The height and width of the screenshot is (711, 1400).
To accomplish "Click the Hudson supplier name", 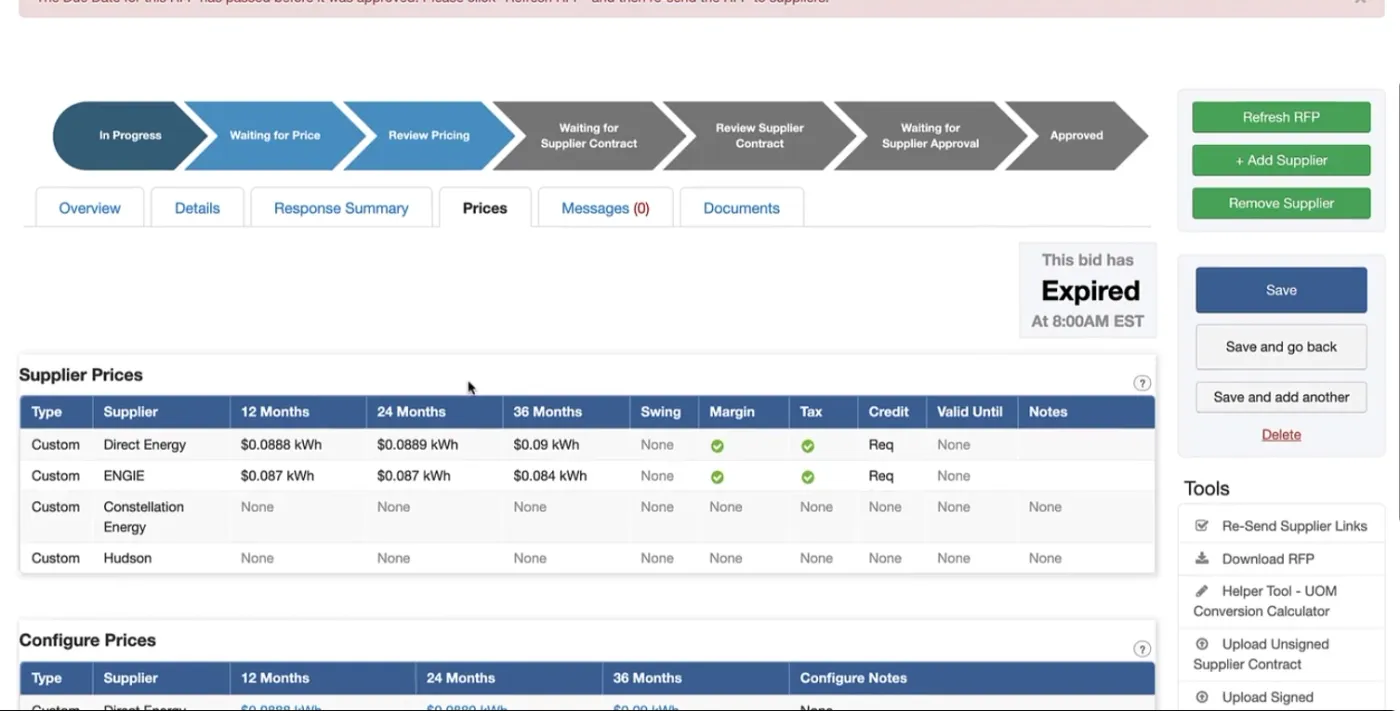I will tap(128, 558).
